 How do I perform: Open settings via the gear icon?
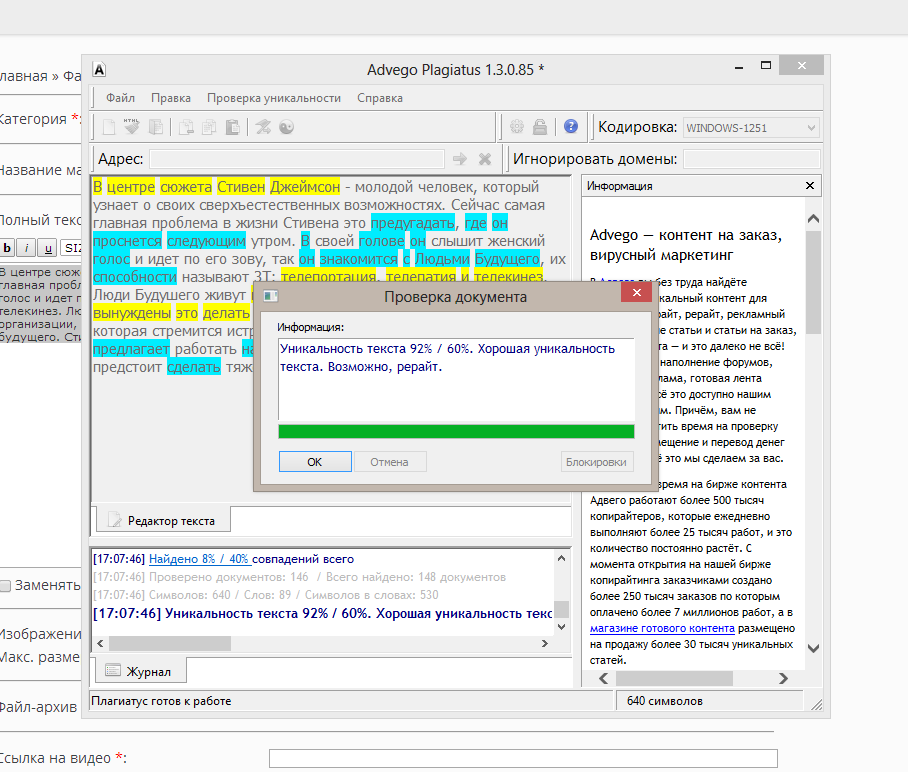coord(517,127)
